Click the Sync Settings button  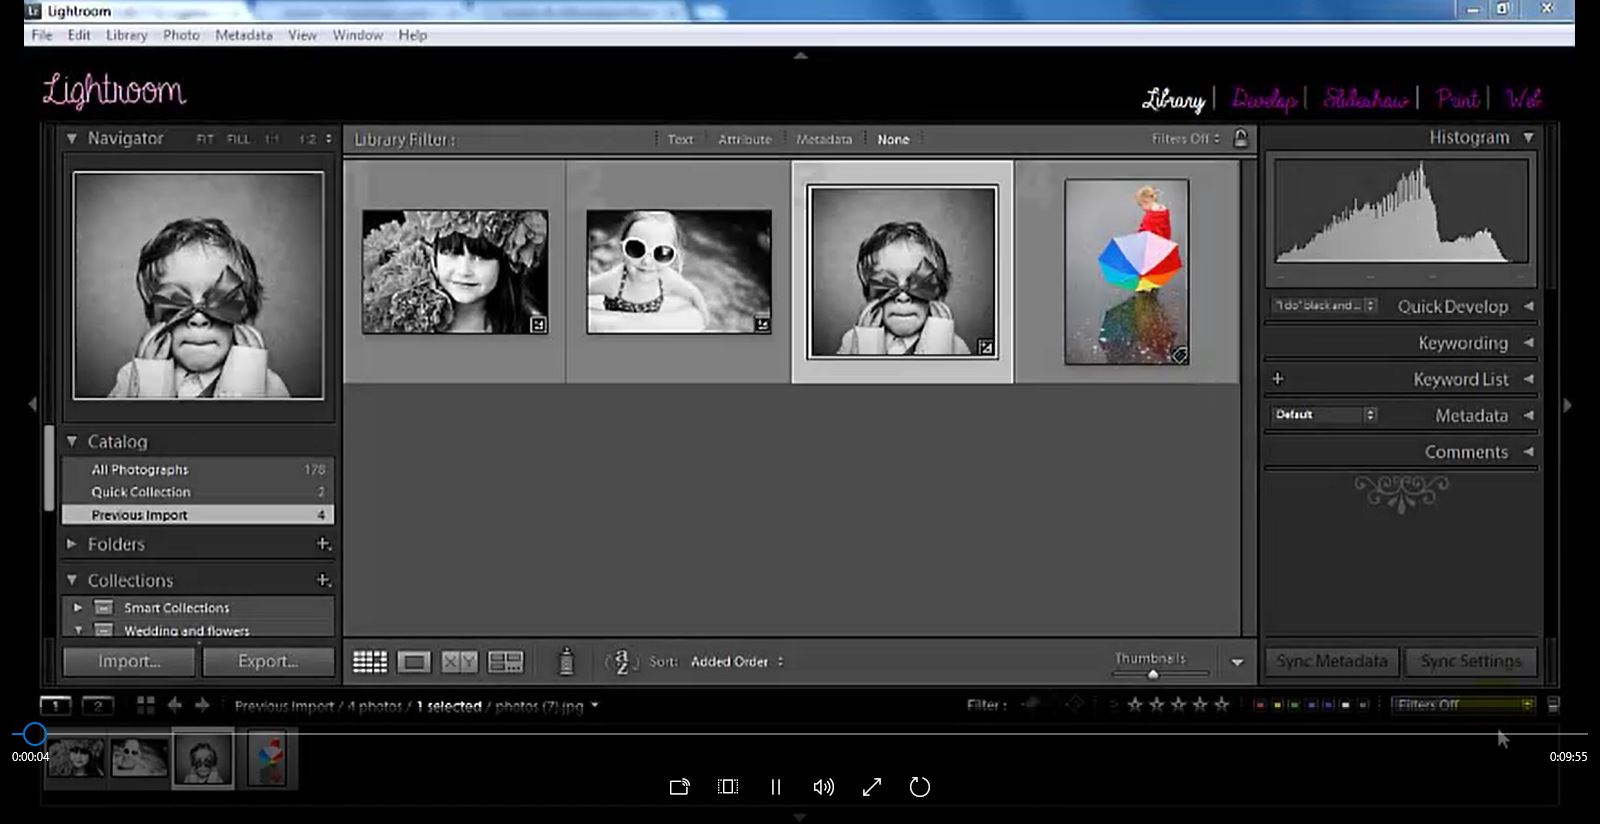[x=1470, y=661]
